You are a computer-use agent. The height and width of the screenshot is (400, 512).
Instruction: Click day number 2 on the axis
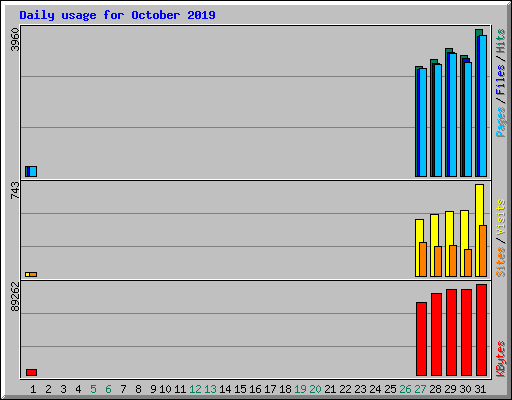[48, 389]
